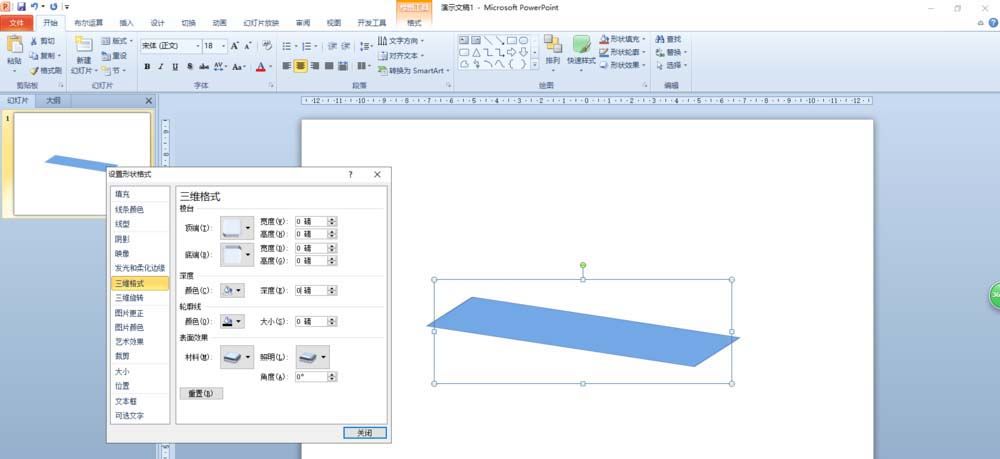Screen dimensions: 1000x459
Task: Click the Save icon in quick access toolbar
Action: click(21, 6)
